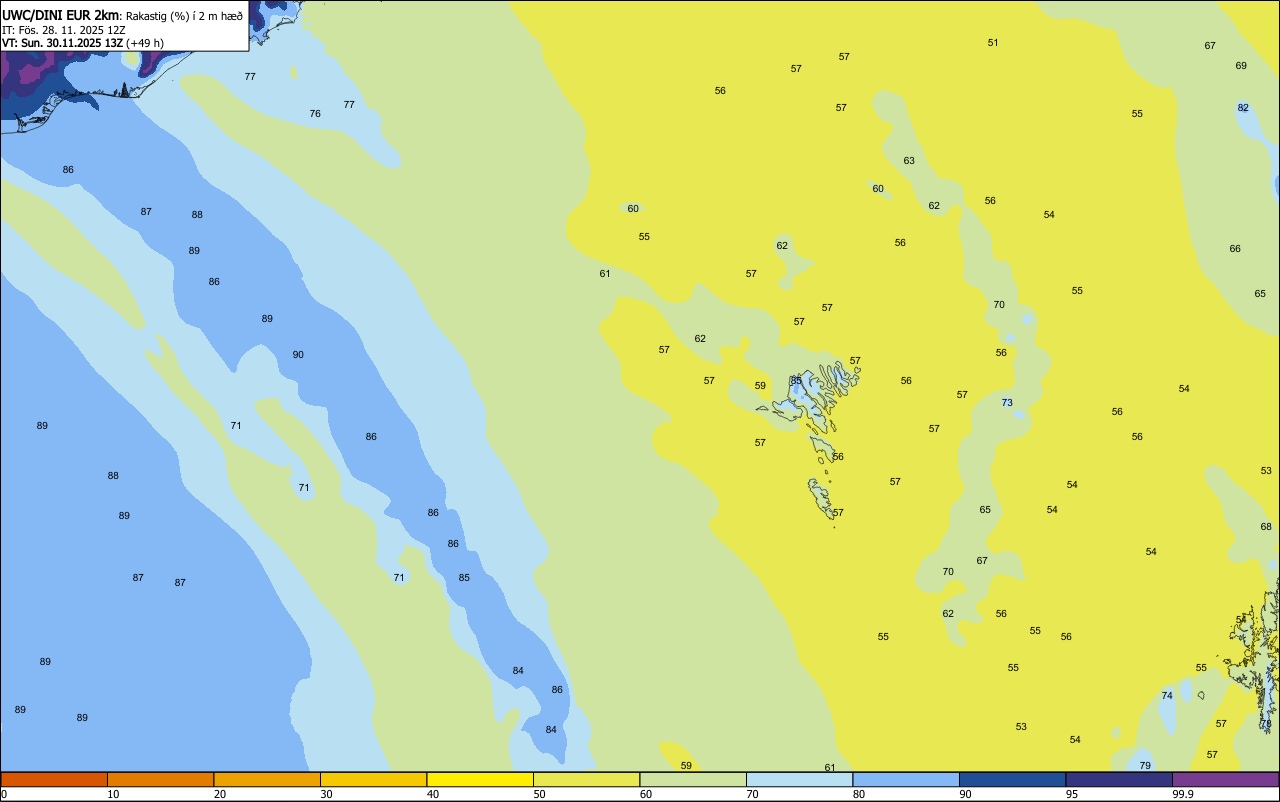Click the humidity value 66 on the map

[x=1235, y=249]
